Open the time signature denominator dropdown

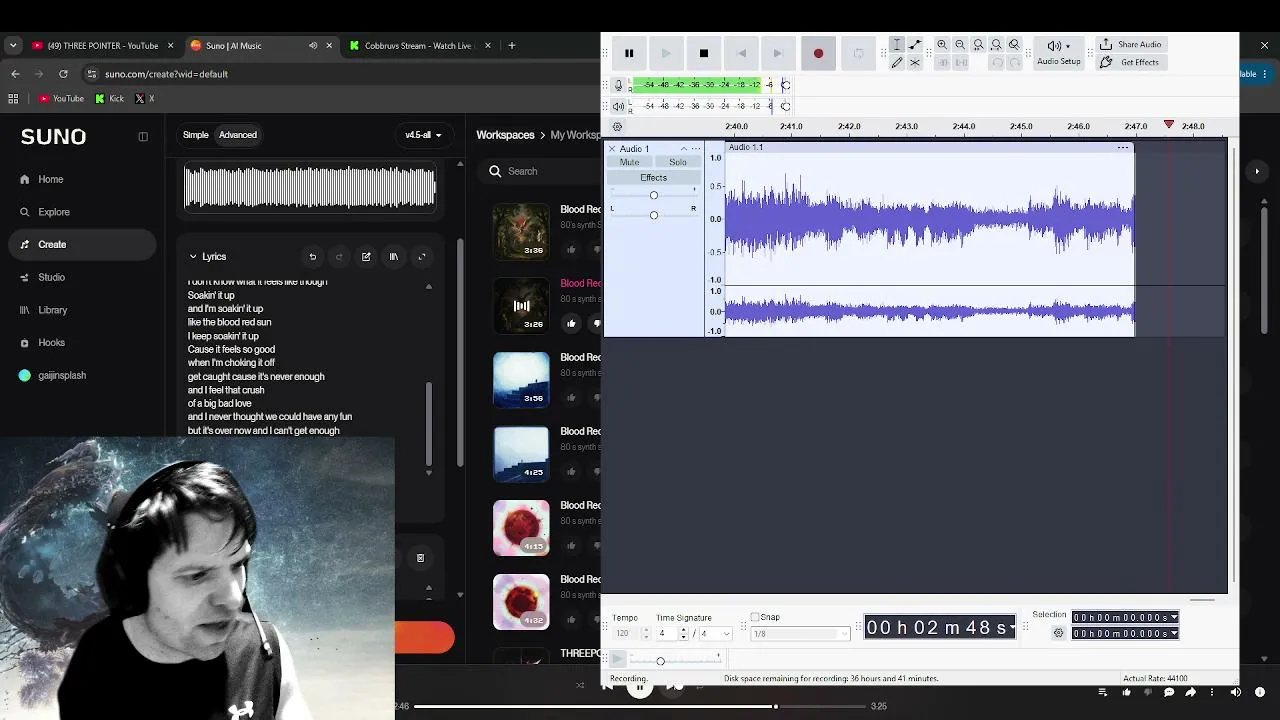(715, 634)
